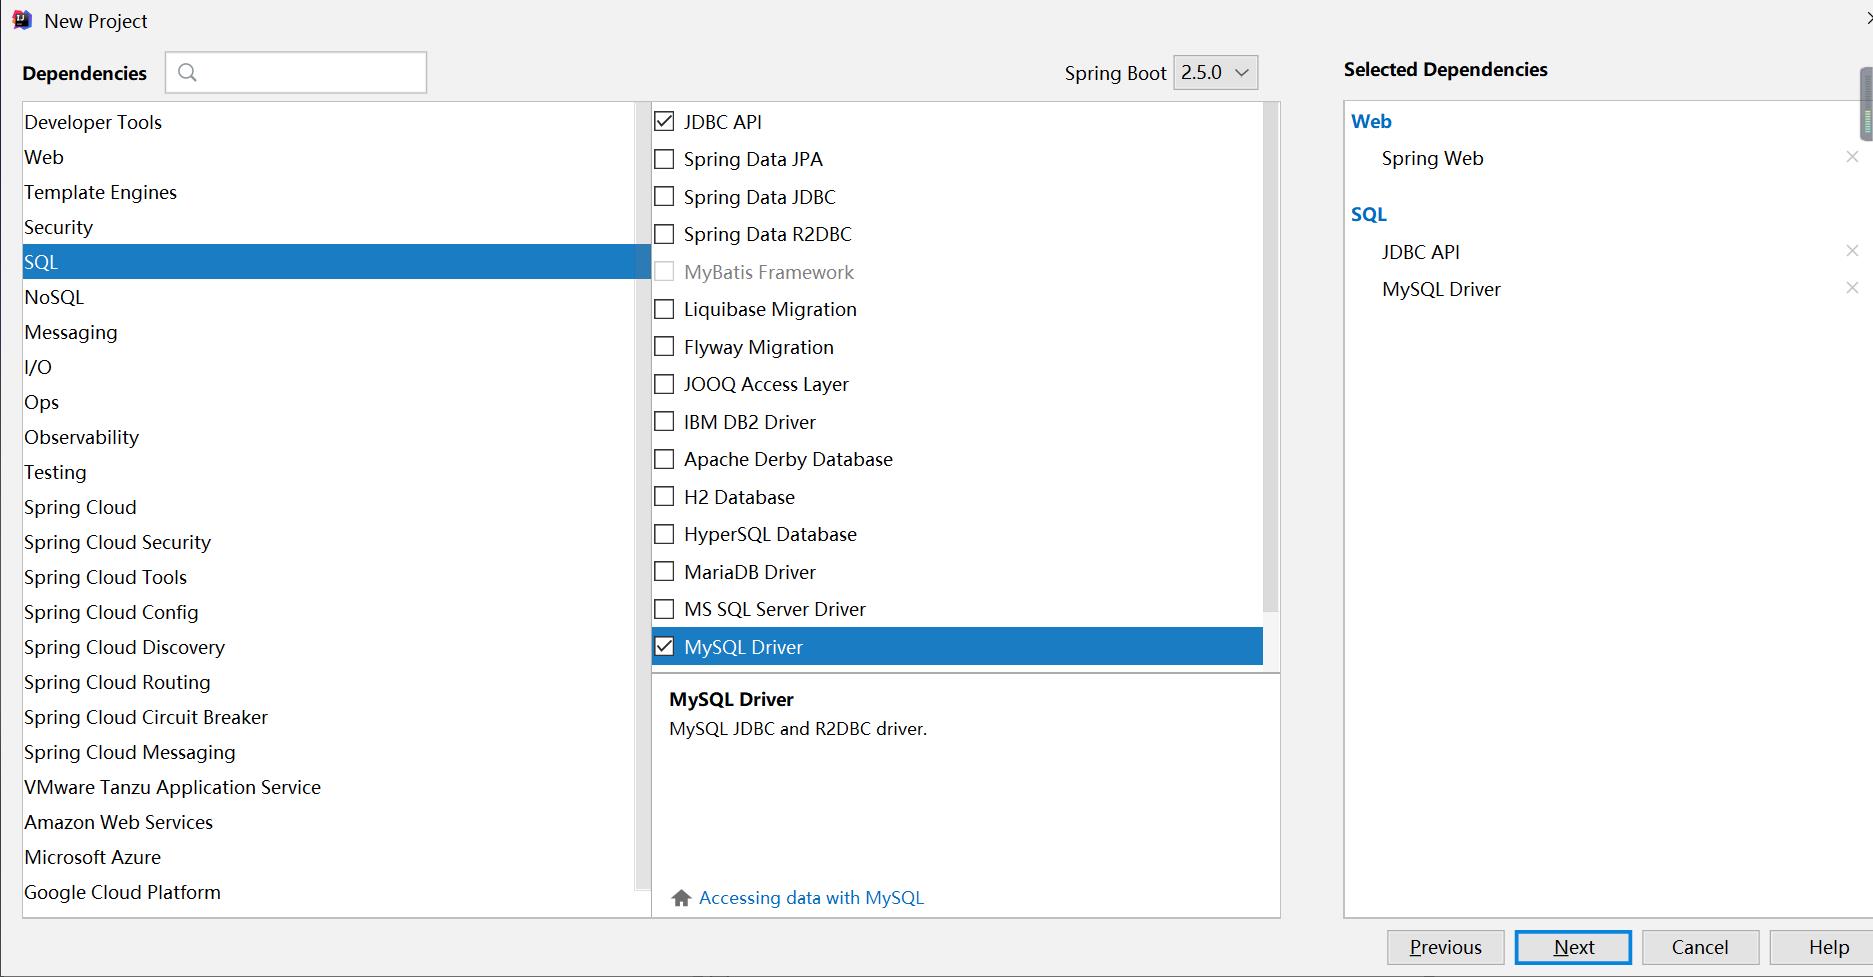This screenshot has height=977, width=1873.
Task: Switch to NoSQL category
Action: [x=329, y=297]
